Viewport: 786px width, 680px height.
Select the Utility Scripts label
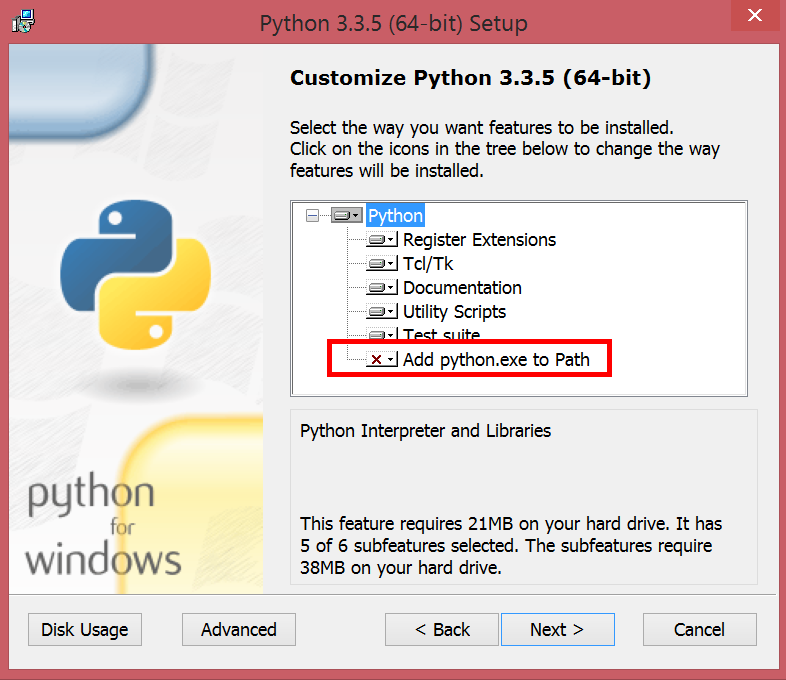[454, 312]
